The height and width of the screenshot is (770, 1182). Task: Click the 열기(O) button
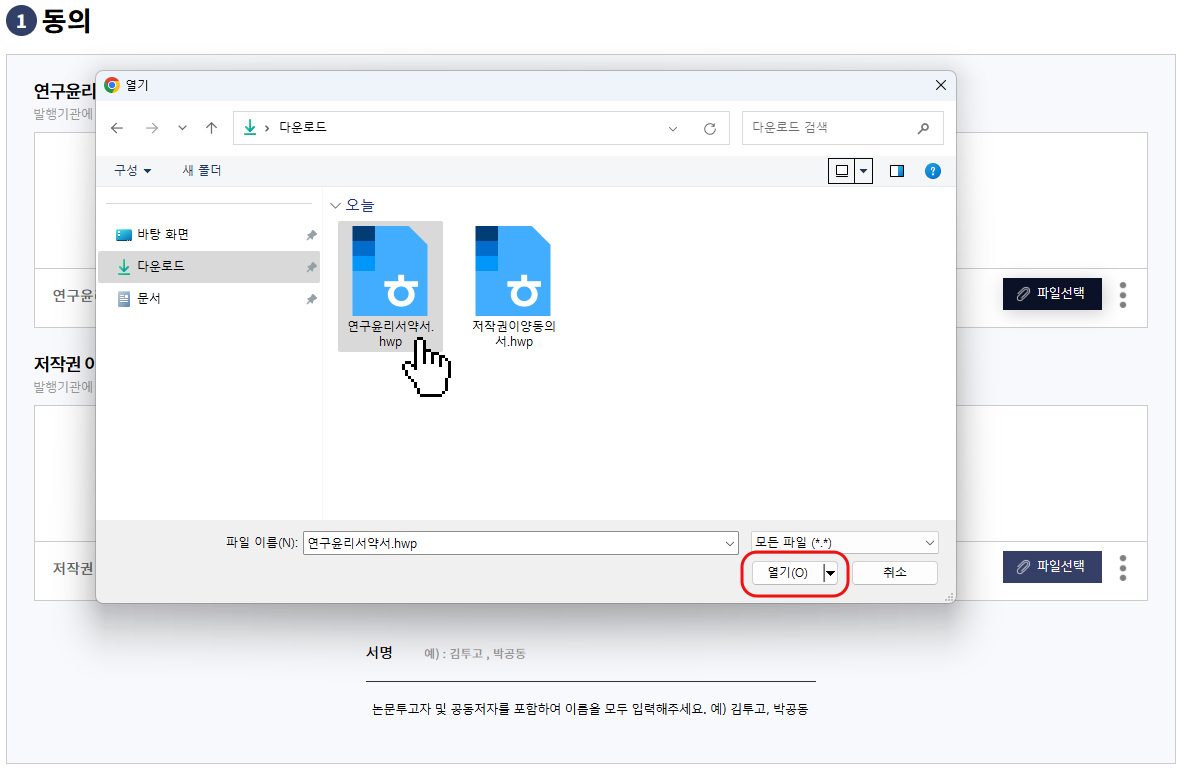pos(787,572)
